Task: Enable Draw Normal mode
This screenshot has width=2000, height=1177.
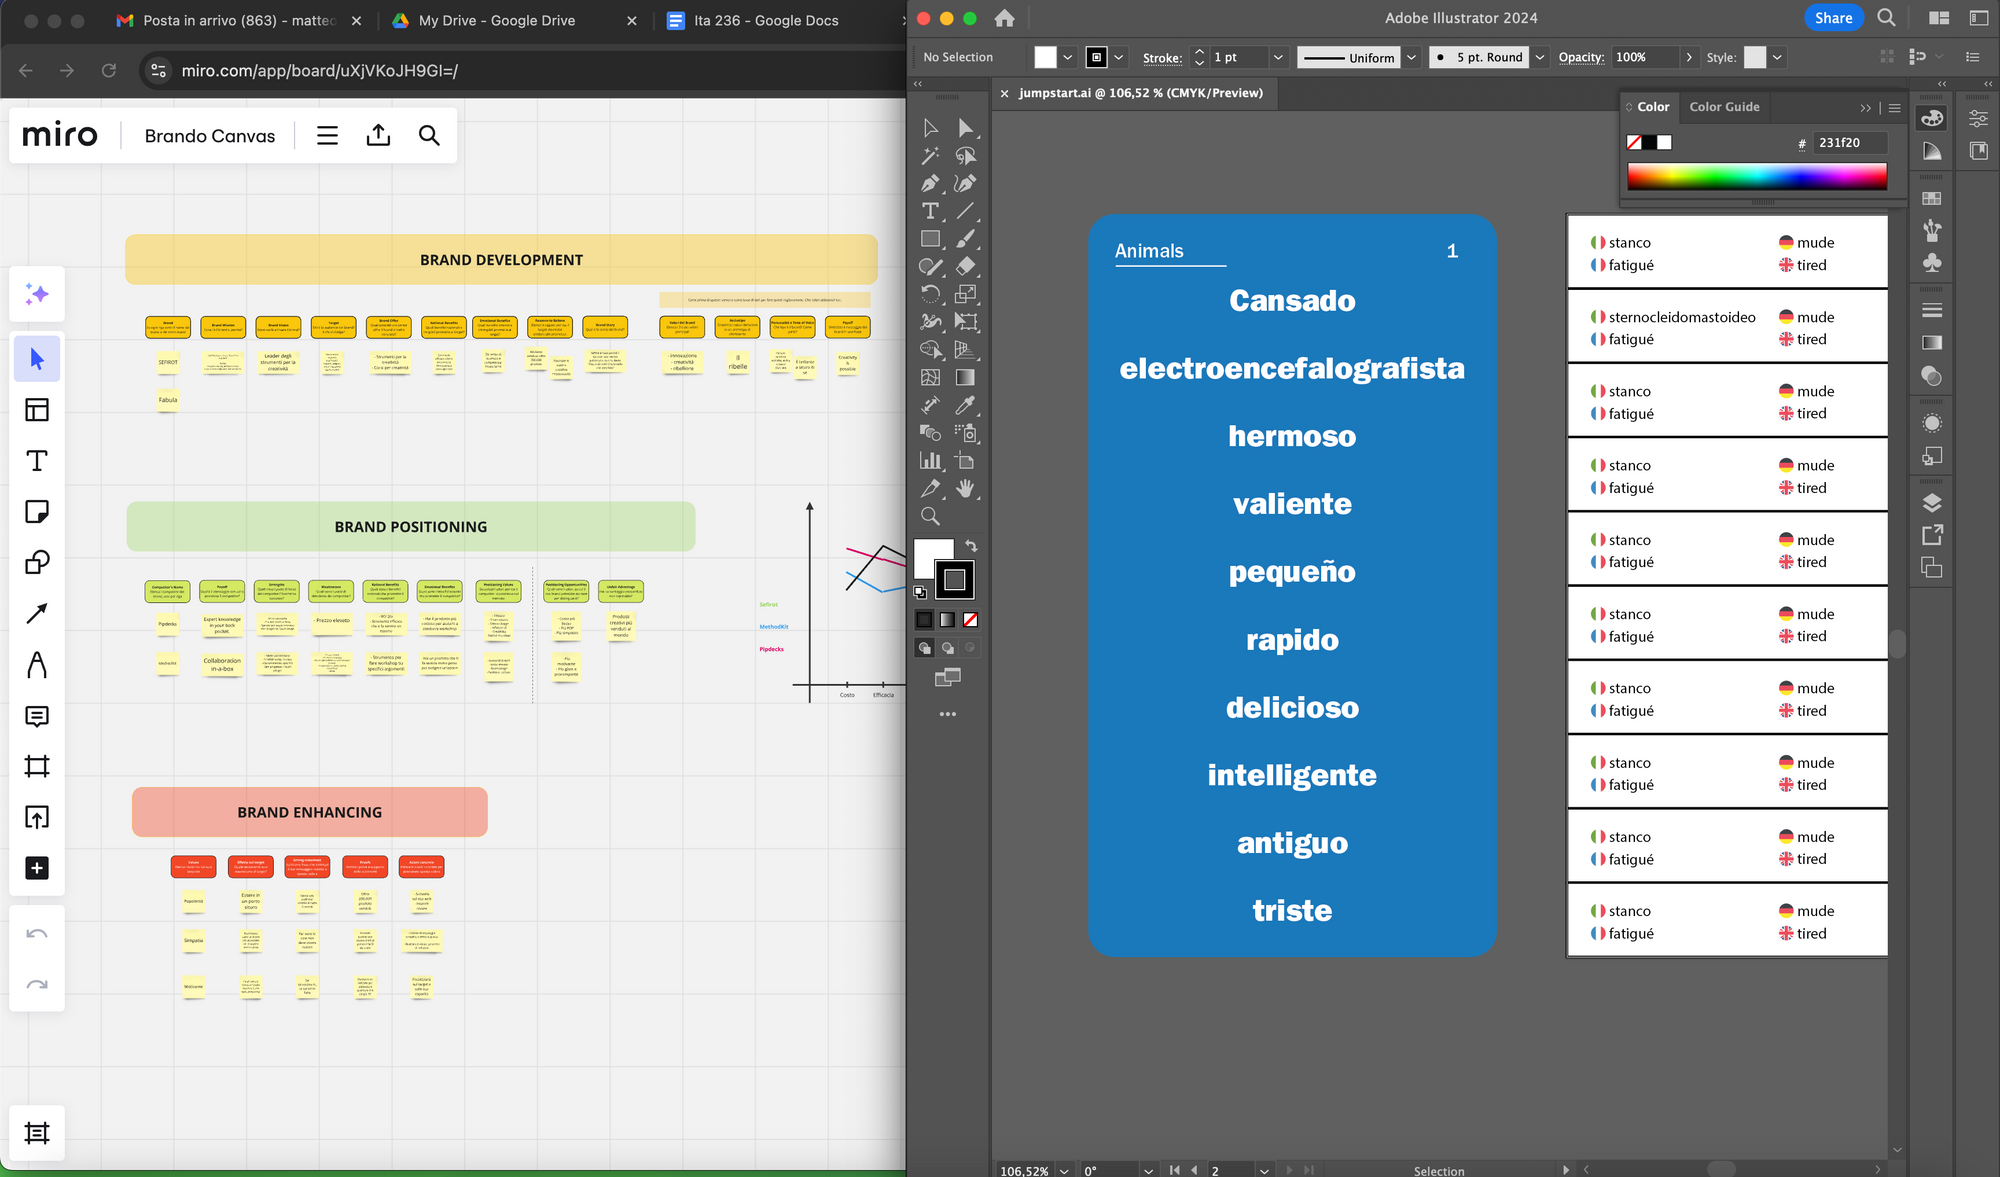Action: [924, 648]
